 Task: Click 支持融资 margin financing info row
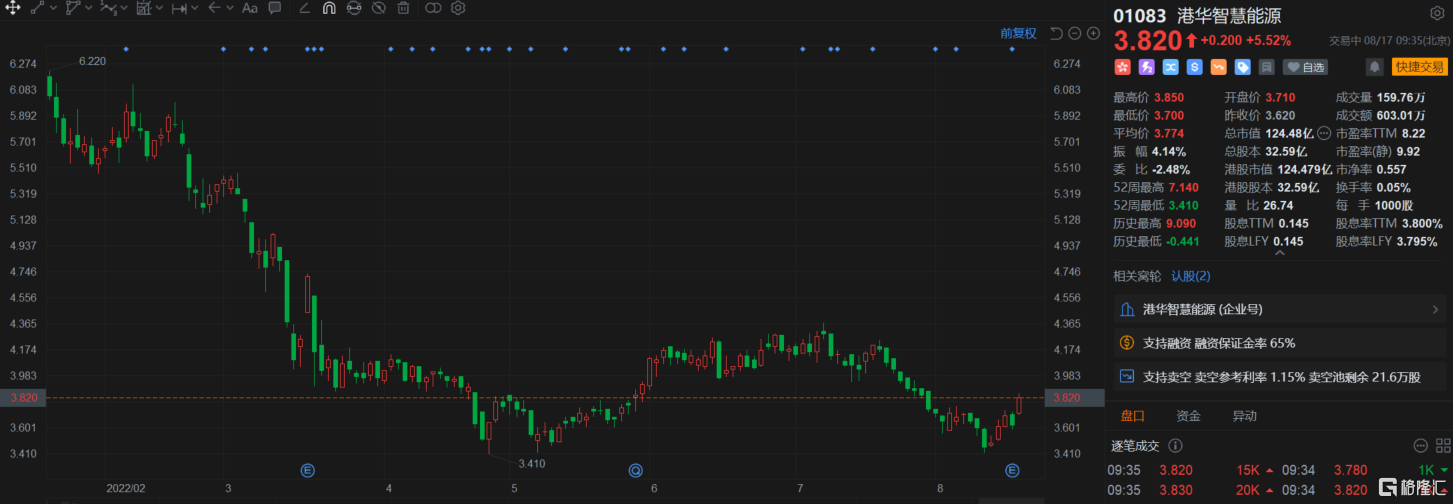pos(1278,343)
